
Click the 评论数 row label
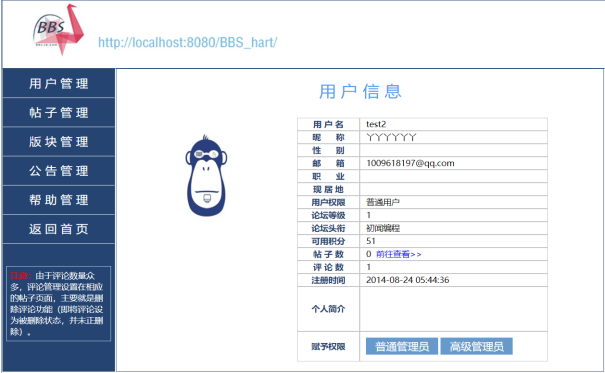click(328, 267)
